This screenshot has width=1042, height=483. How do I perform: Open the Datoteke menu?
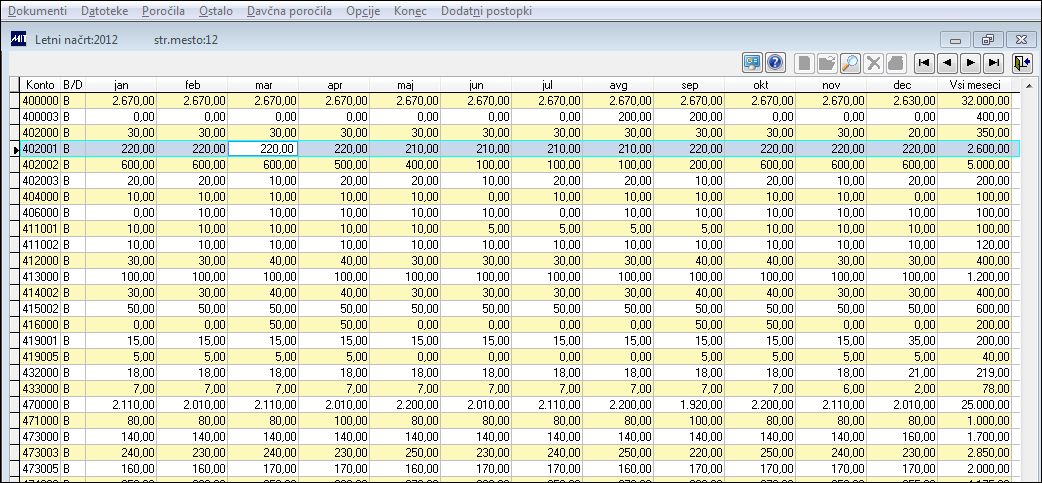pos(104,11)
